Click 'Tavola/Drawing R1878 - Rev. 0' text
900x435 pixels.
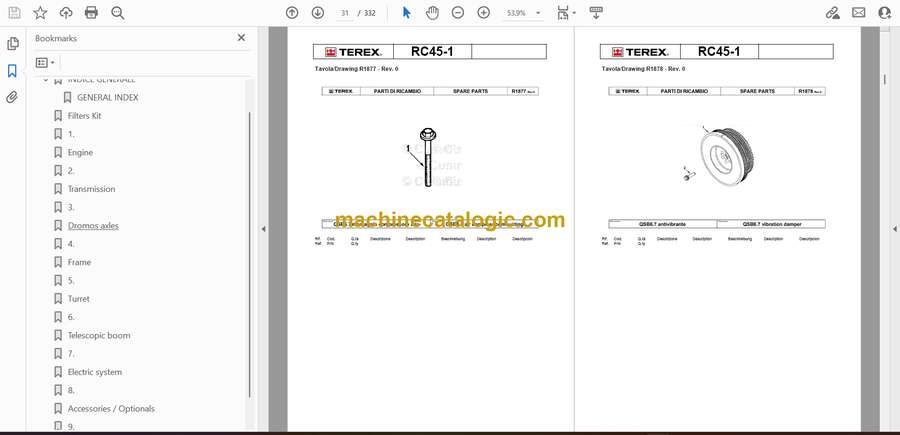643,69
